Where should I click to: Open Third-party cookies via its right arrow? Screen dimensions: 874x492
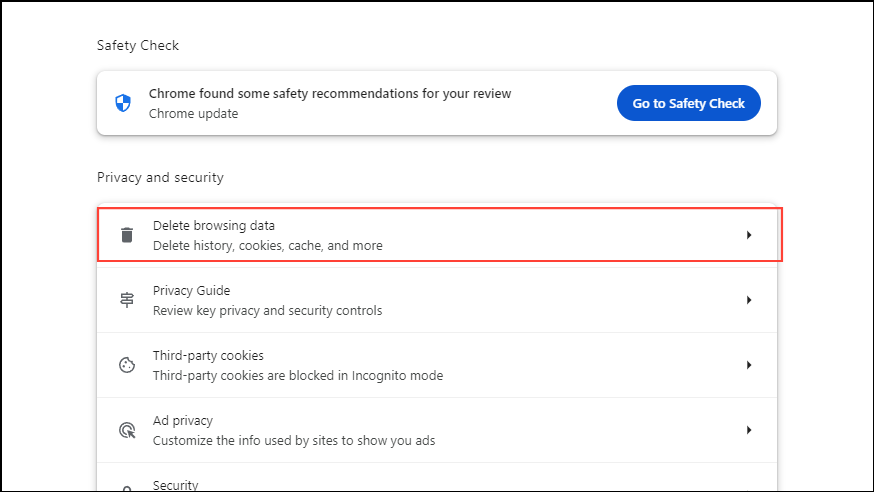pyautogui.click(x=748, y=365)
